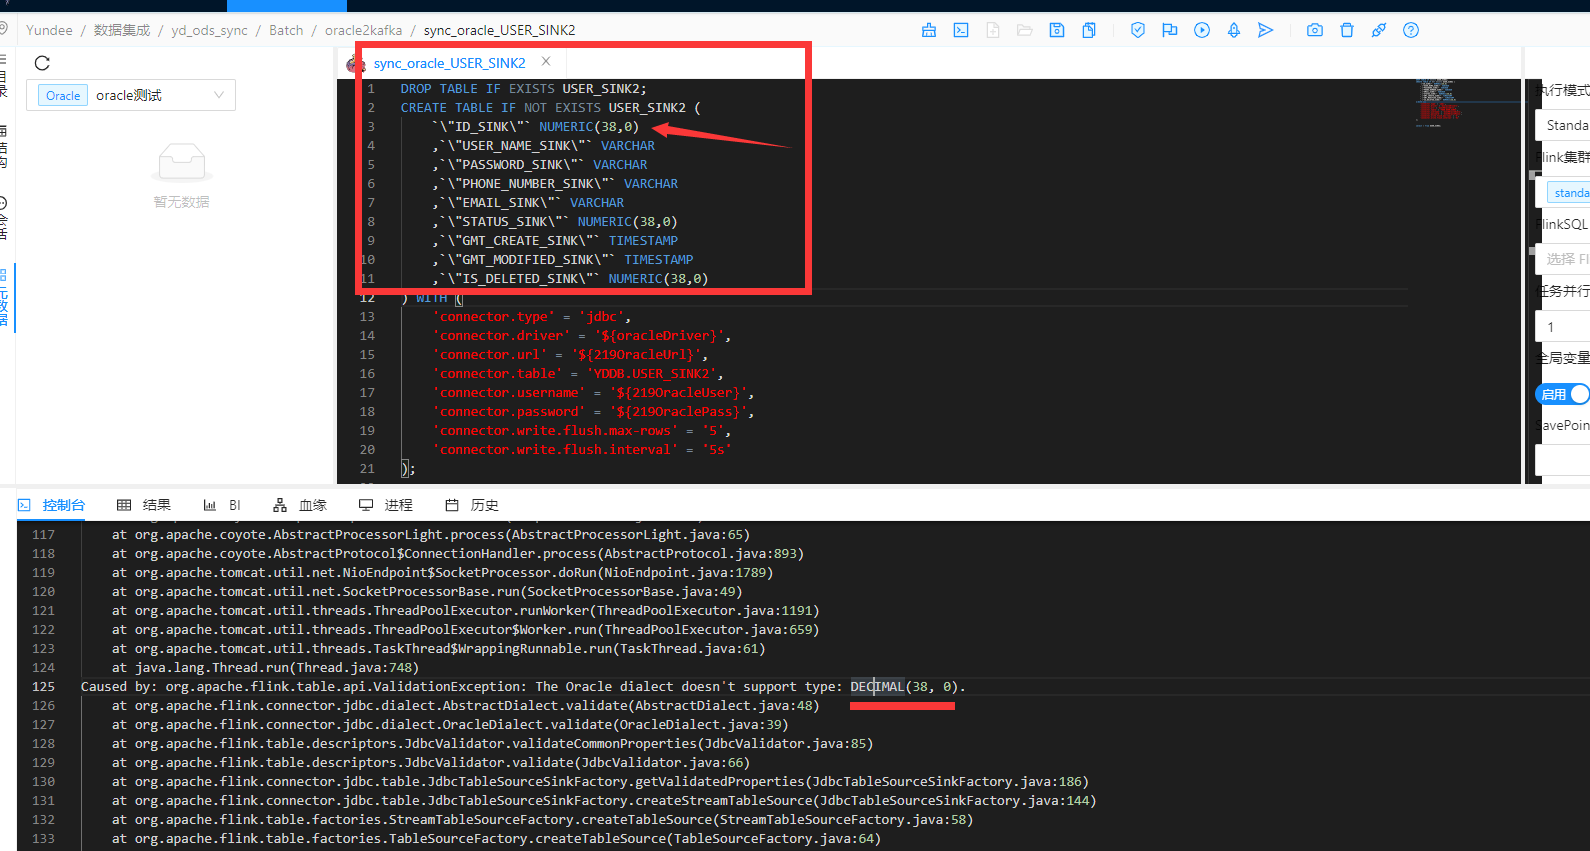Screen dimensions: 1590x851
Task: Open the oracle测试 datasource dropdown
Action: [x=131, y=95]
